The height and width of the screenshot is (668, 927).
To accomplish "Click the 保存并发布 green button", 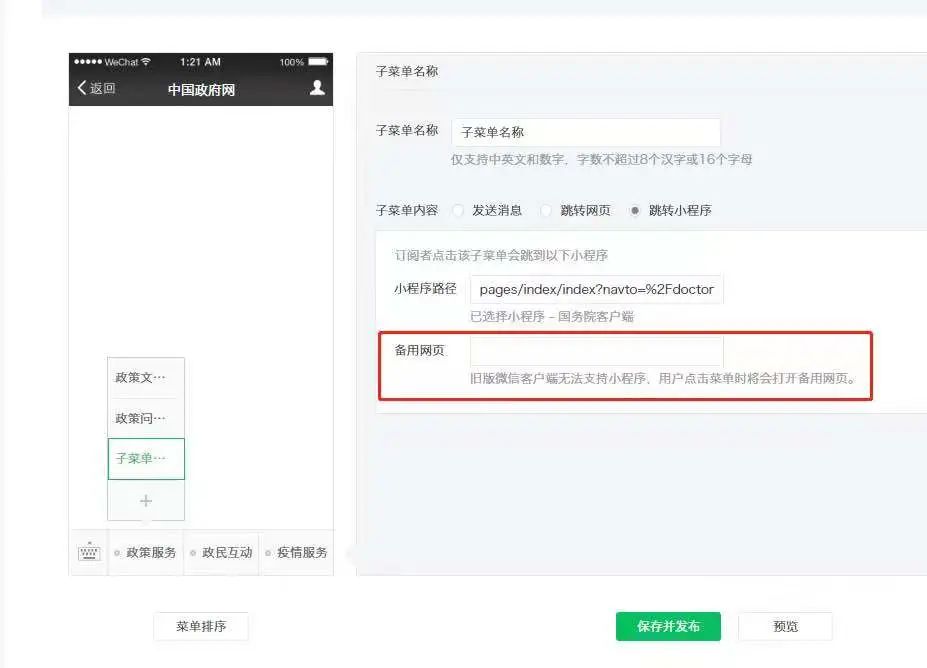I will [x=668, y=627].
